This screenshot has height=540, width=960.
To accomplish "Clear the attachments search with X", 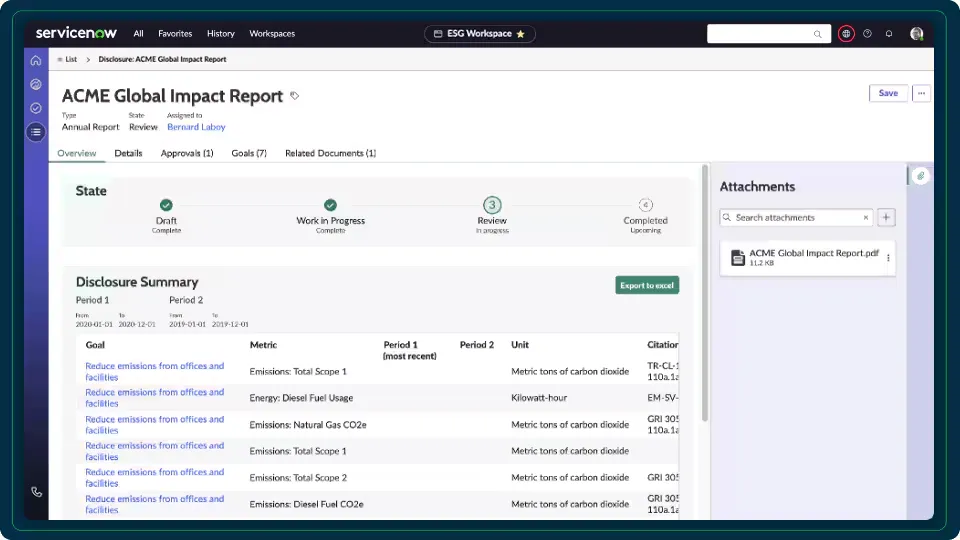I will tap(866, 217).
